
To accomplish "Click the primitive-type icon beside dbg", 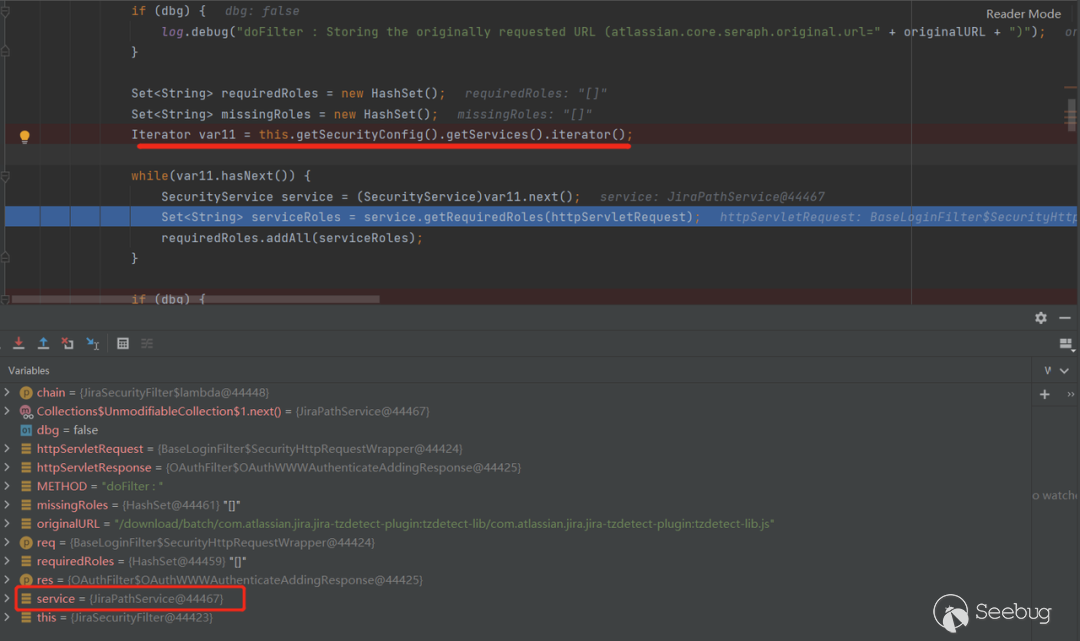I will 26,430.
